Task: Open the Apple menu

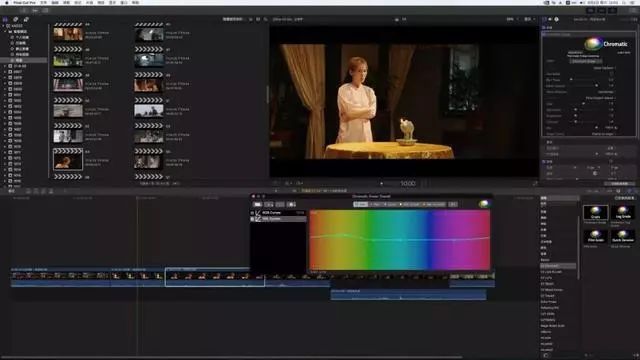Action: [x=7, y=2]
